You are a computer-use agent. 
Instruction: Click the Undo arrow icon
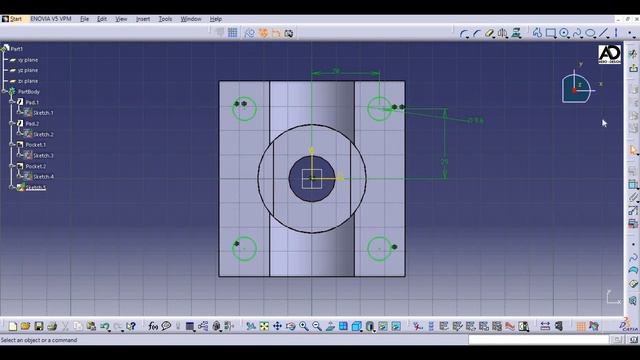tap(104, 326)
